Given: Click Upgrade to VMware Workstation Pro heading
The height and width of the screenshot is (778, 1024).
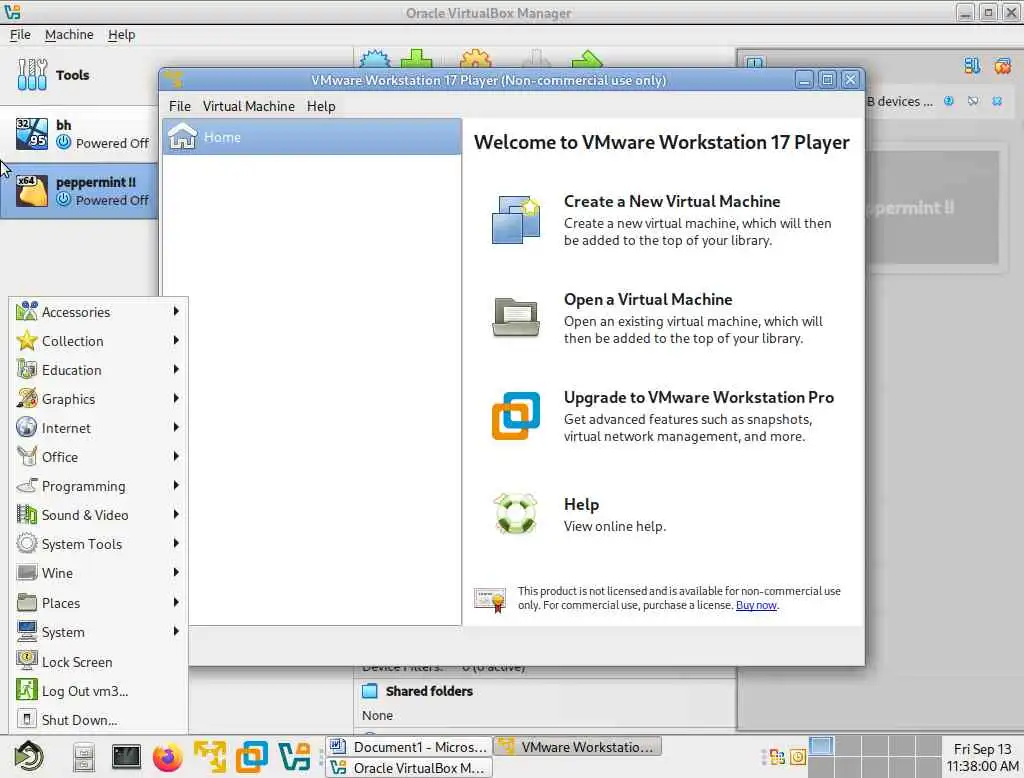Looking at the screenshot, I should 699,397.
